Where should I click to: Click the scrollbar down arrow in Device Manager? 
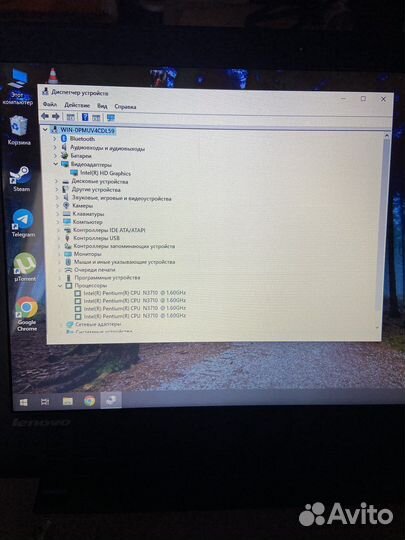378,327
